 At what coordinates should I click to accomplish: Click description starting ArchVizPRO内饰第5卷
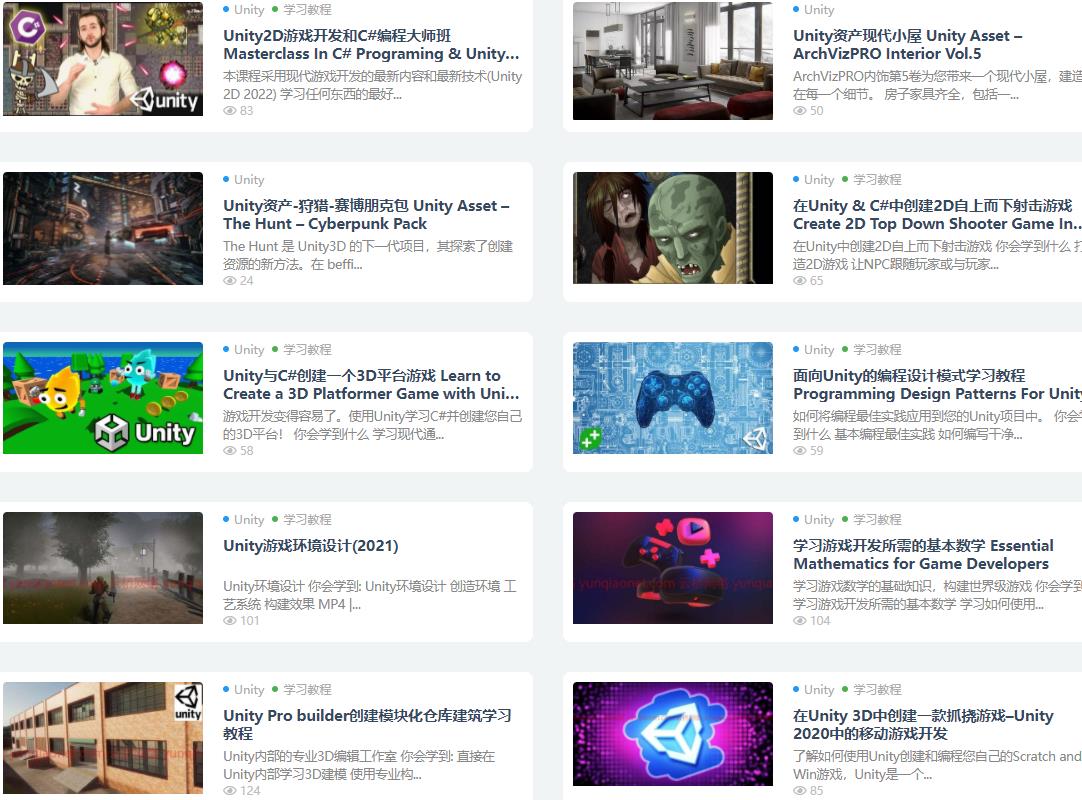(x=937, y=85)
